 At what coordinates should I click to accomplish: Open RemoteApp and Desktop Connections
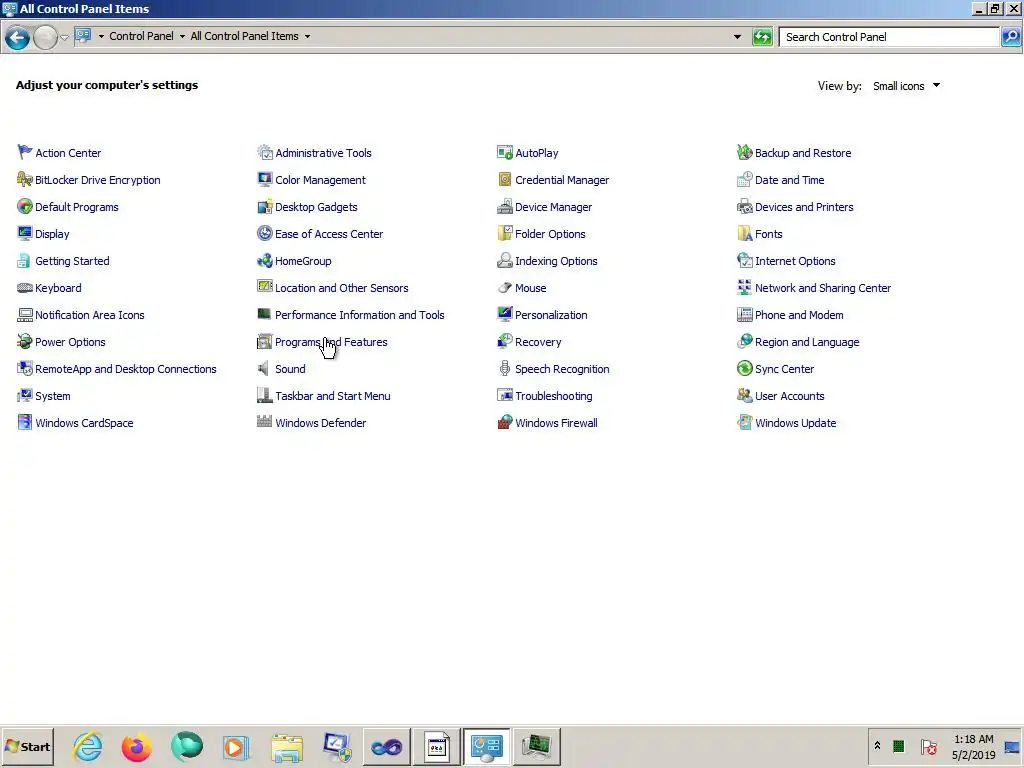(125, 369)
